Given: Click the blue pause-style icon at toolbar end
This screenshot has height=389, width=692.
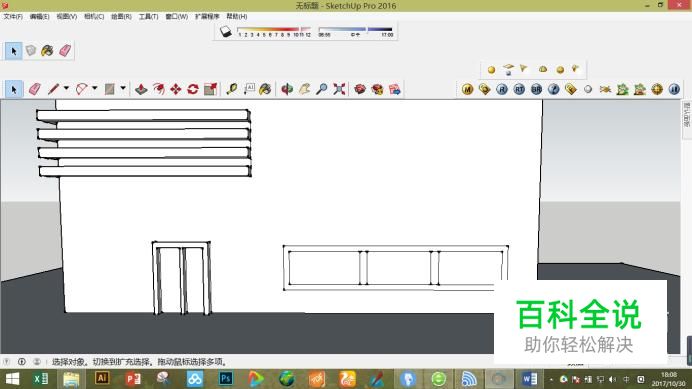Looking at the screenshot, I should 674,89.
